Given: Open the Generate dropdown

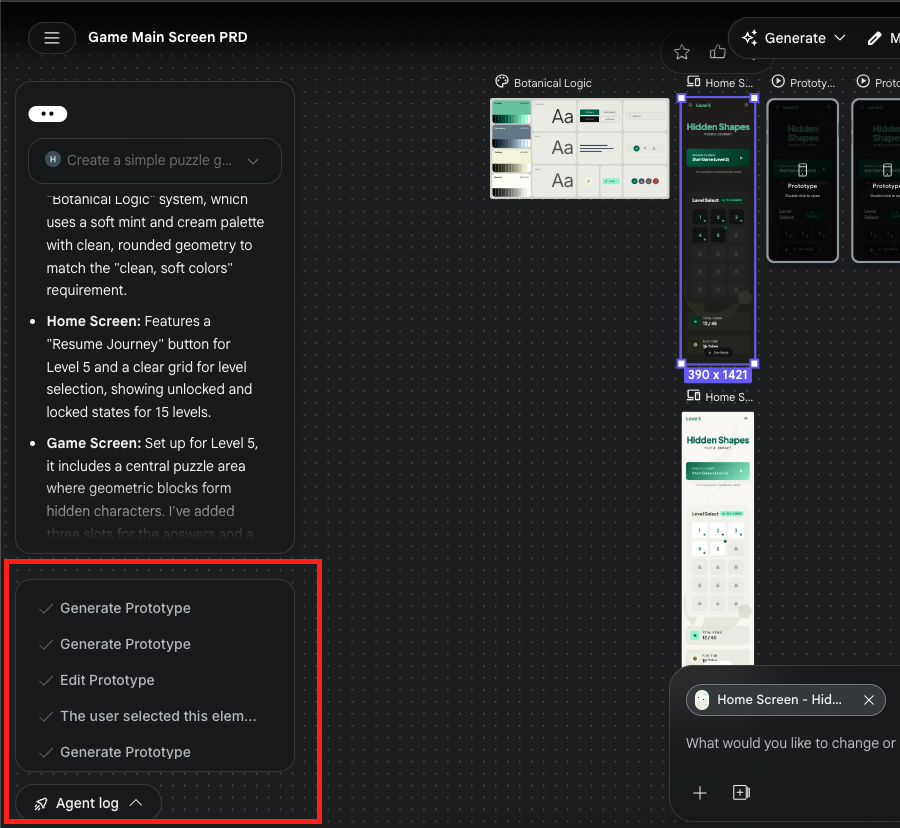Looking at the screenshot, I should point(795,38).
